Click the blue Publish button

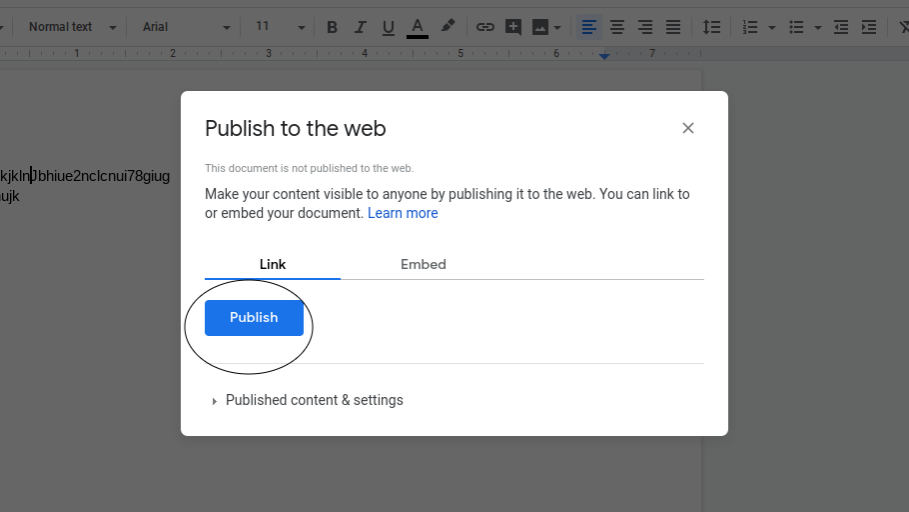point(254,317)
